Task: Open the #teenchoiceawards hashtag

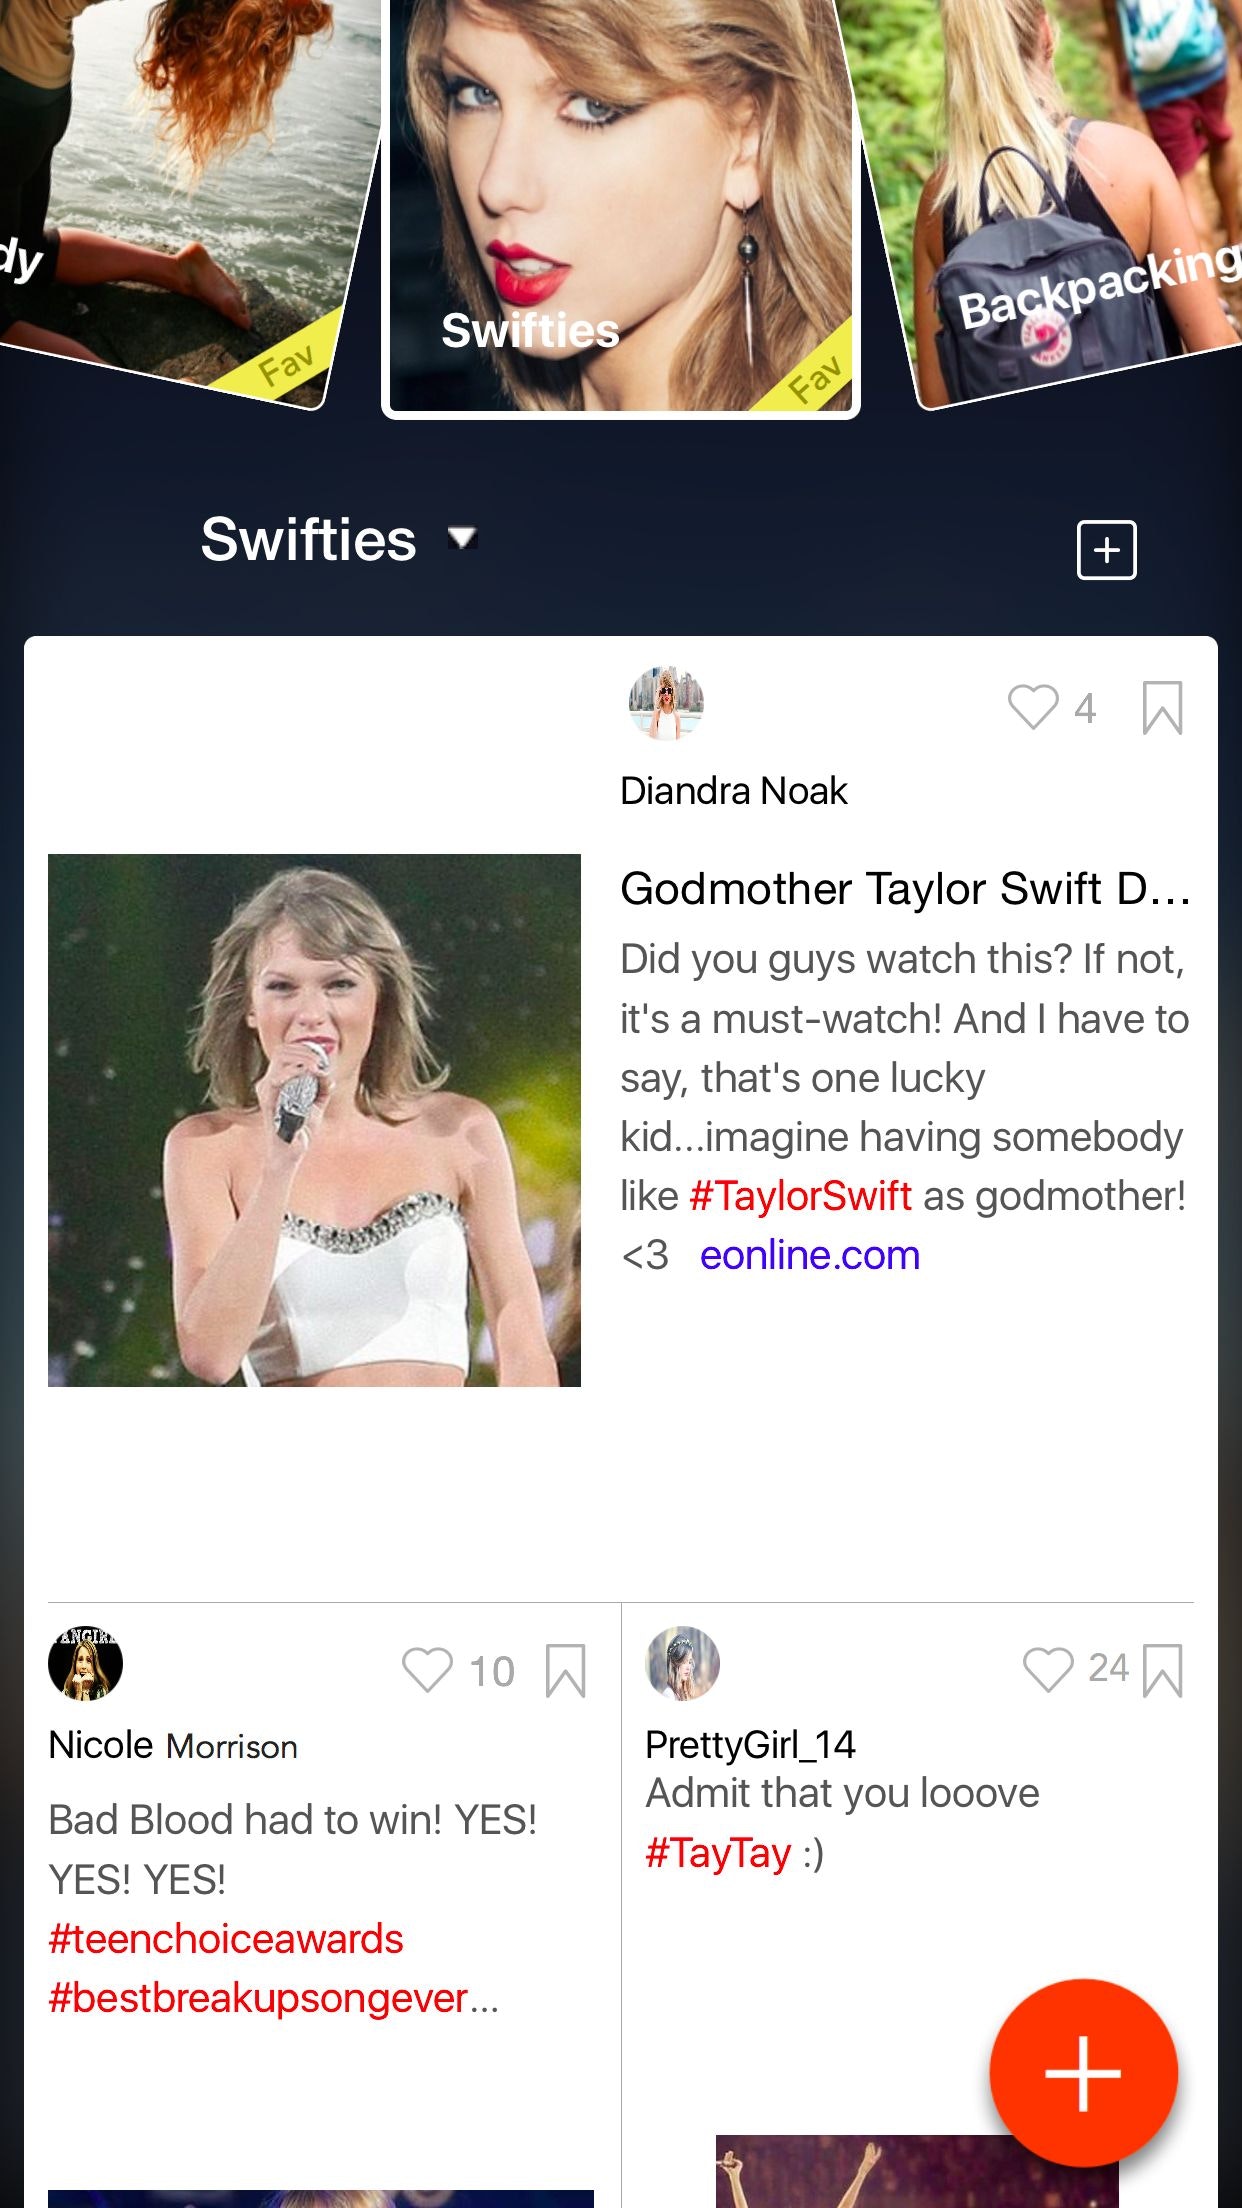Action: 226,1939
